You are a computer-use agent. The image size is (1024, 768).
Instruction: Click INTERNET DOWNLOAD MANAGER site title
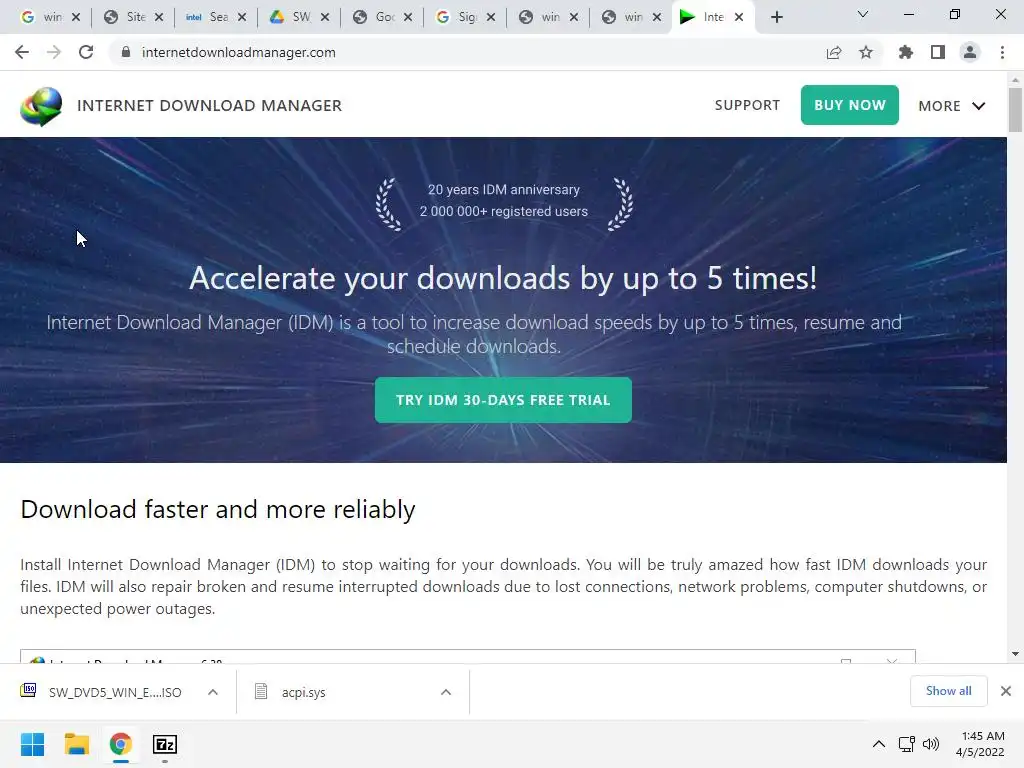(x=210, y=106)
